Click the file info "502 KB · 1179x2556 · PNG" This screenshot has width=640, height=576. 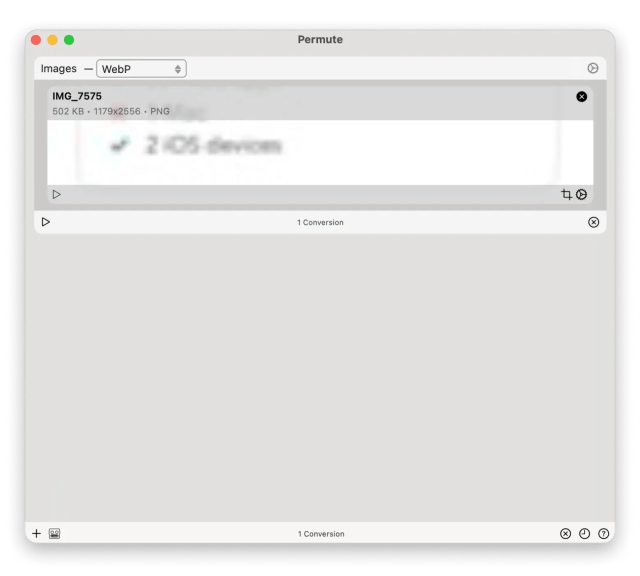[x=111, y=111]
